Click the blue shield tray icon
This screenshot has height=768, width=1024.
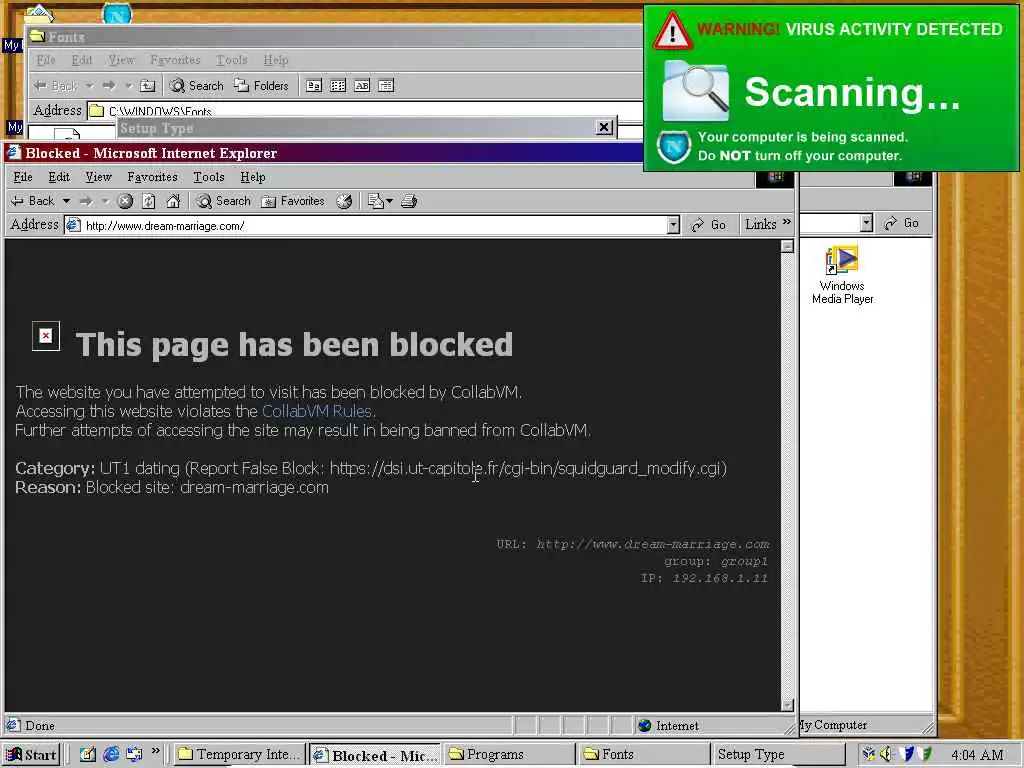906,754
